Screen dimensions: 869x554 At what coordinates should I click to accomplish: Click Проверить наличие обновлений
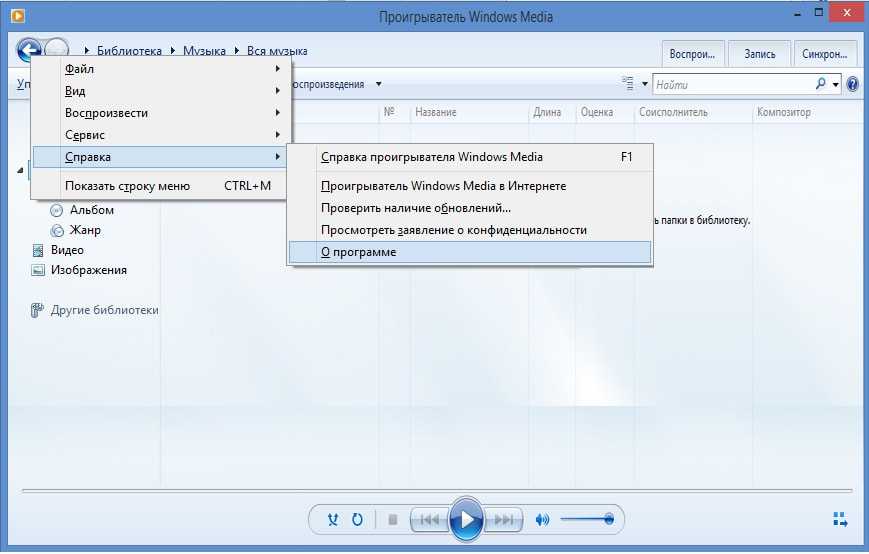416,208
